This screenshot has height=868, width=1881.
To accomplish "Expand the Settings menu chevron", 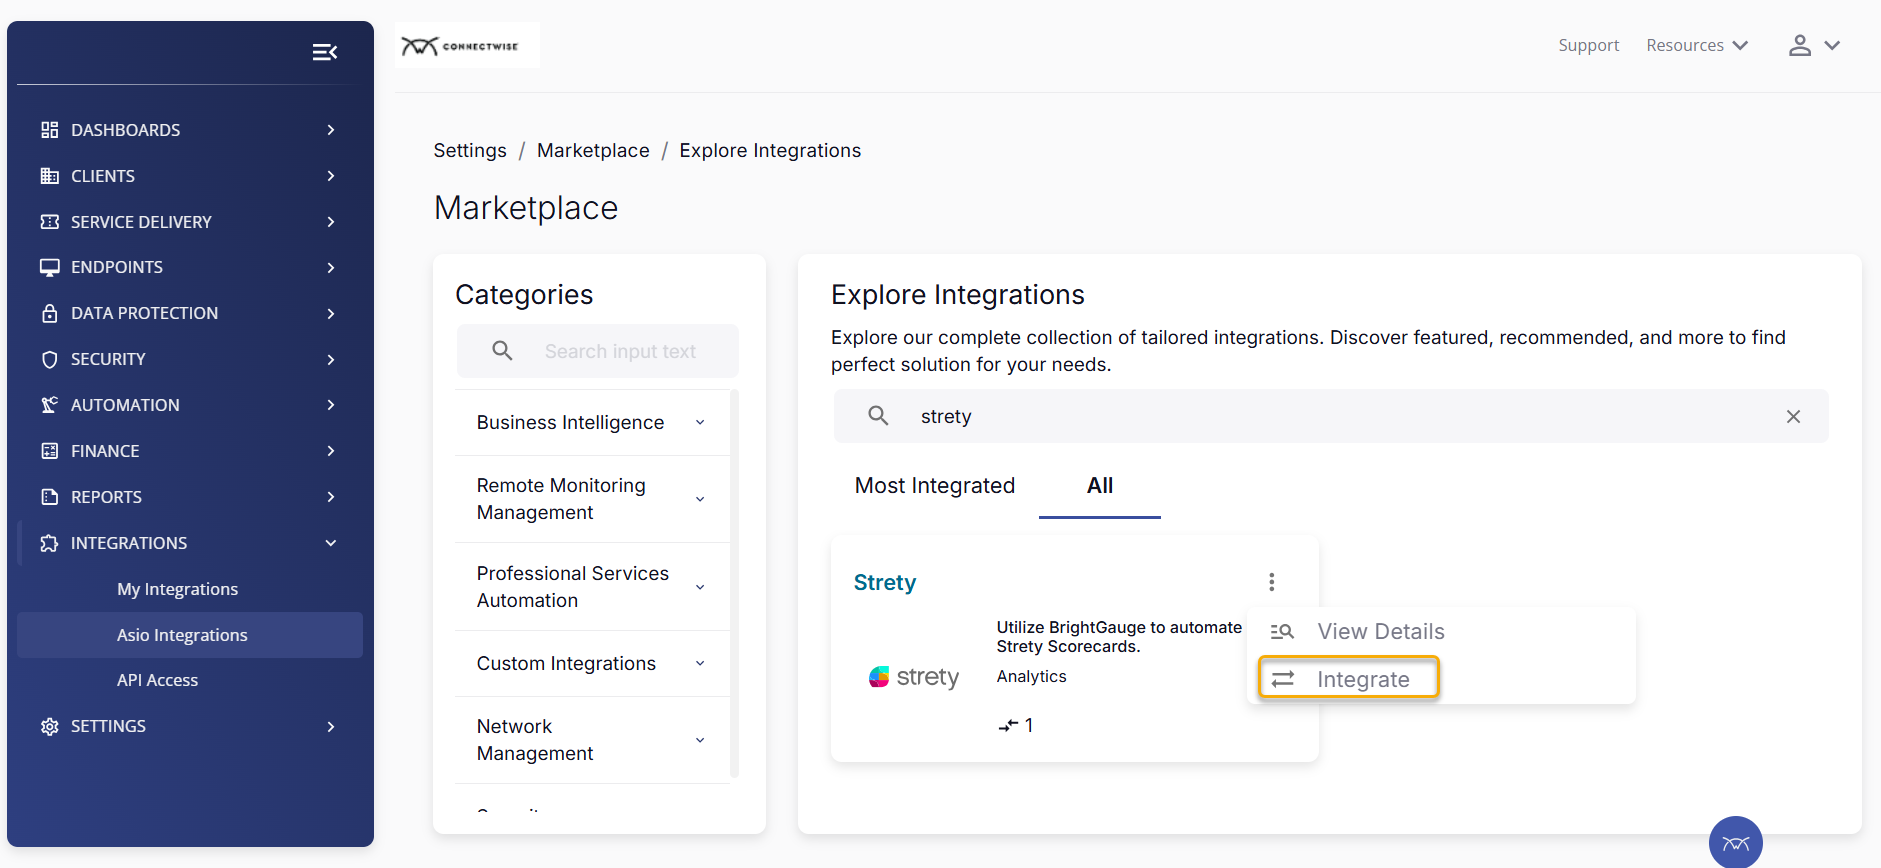I will [331, 726].
